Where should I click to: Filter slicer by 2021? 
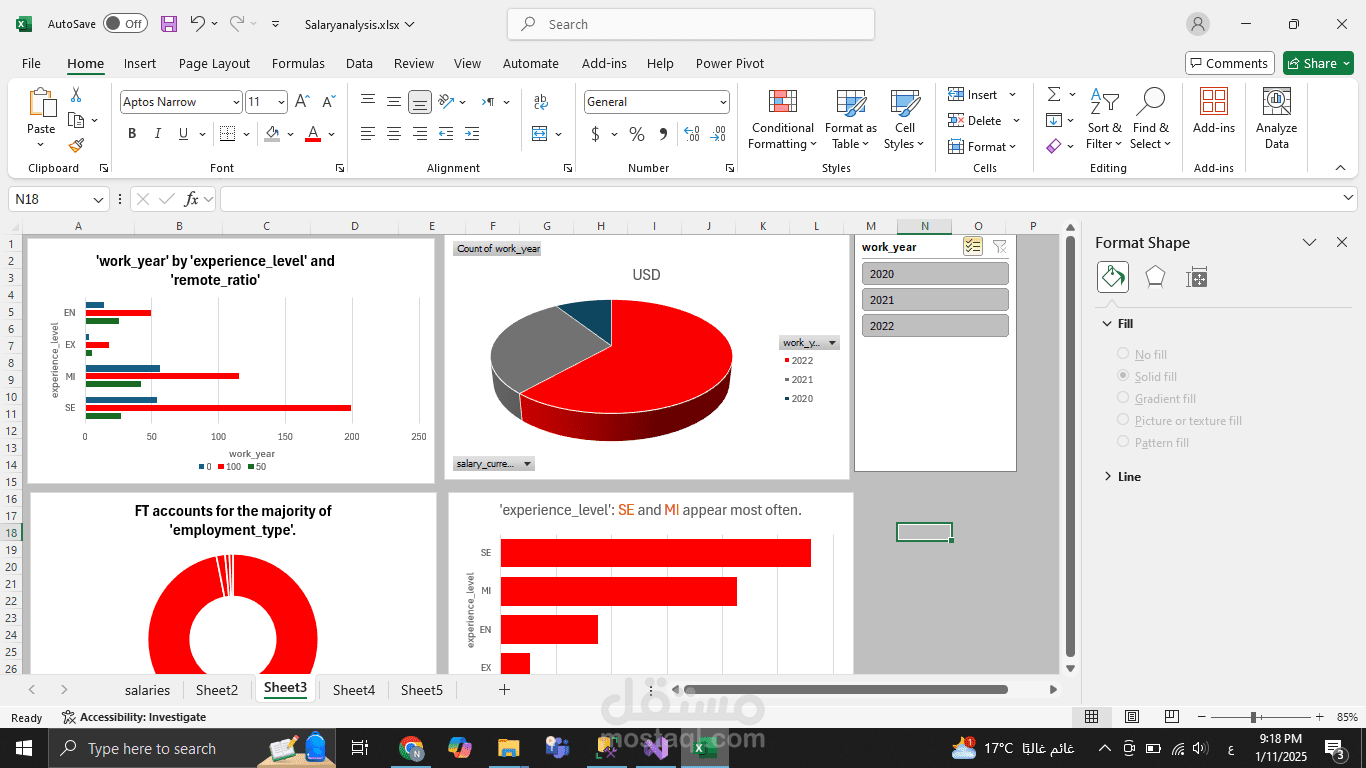pyautogui.click(x=935, y=300)
